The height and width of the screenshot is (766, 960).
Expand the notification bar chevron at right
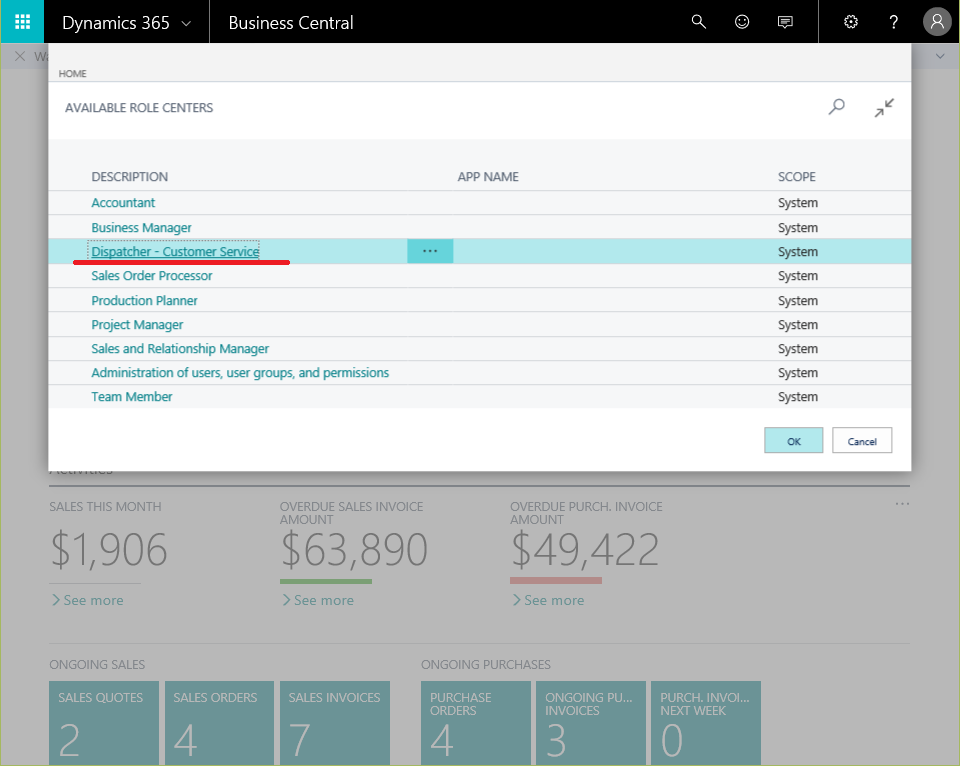pos(940,56)
